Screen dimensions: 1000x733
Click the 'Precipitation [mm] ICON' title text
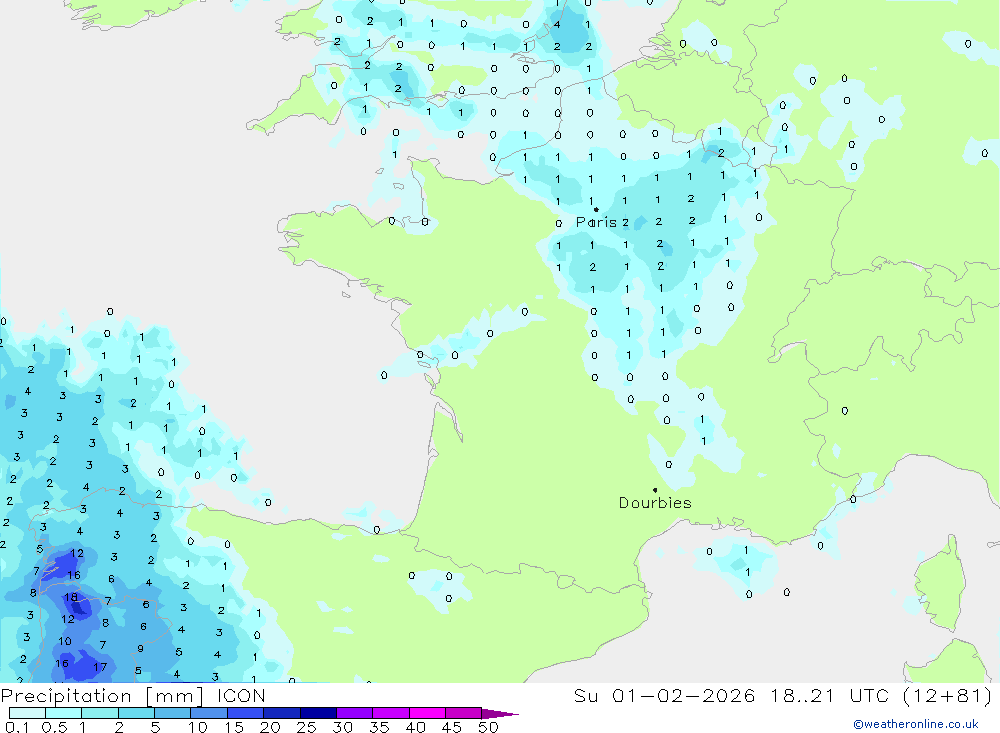pyautogui.click(x=133, y=696)
